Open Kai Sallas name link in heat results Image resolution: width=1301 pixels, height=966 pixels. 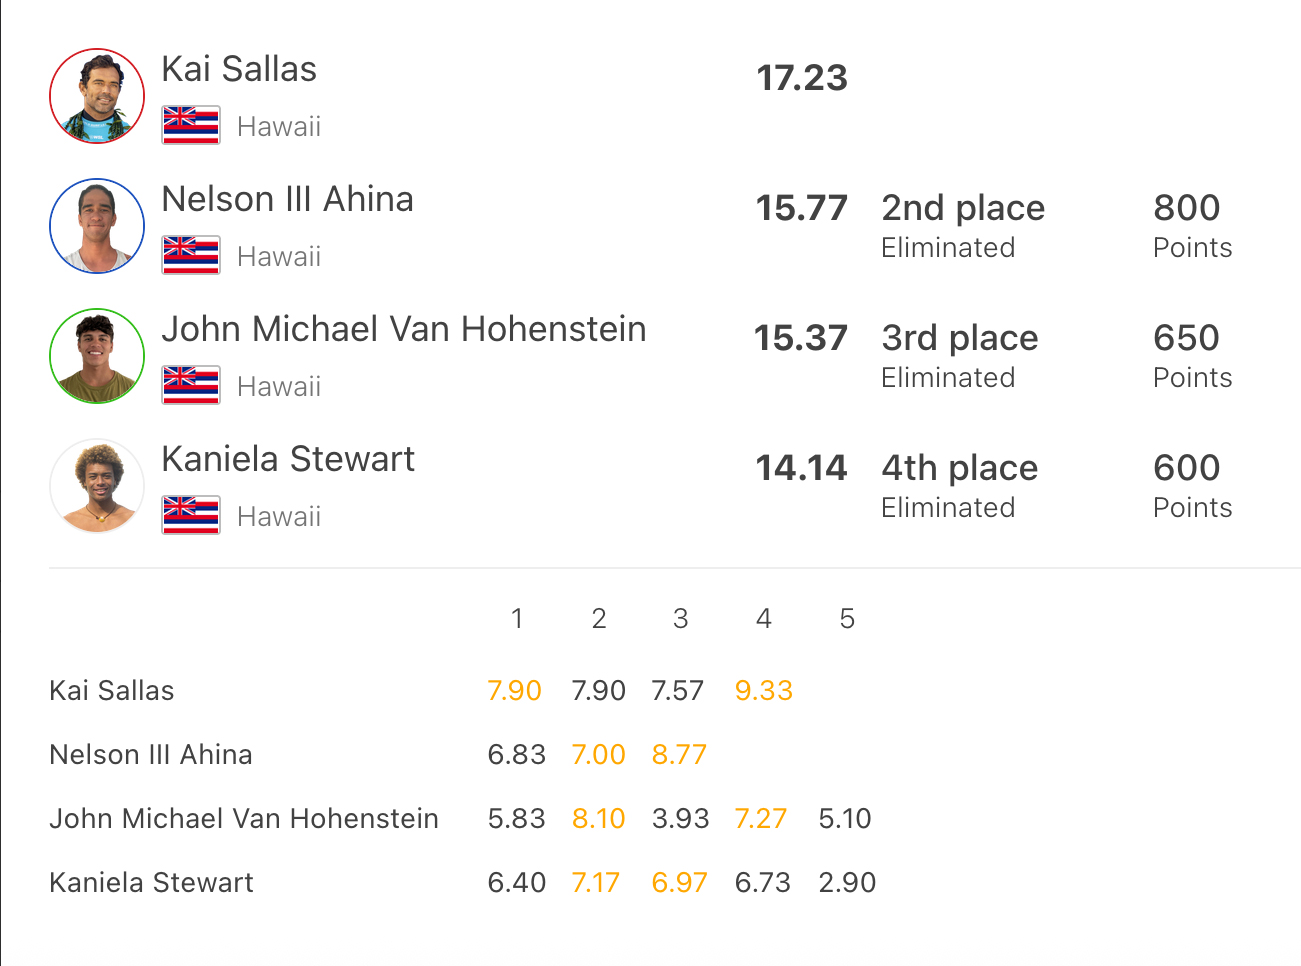(x=239, y=69)
